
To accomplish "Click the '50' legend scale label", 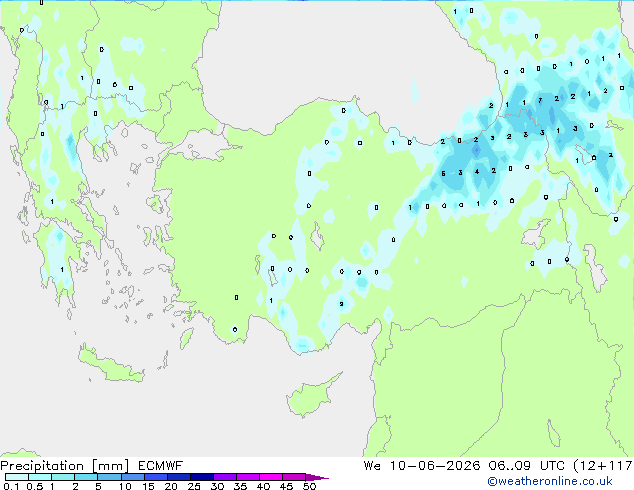I will pos(309,486).
